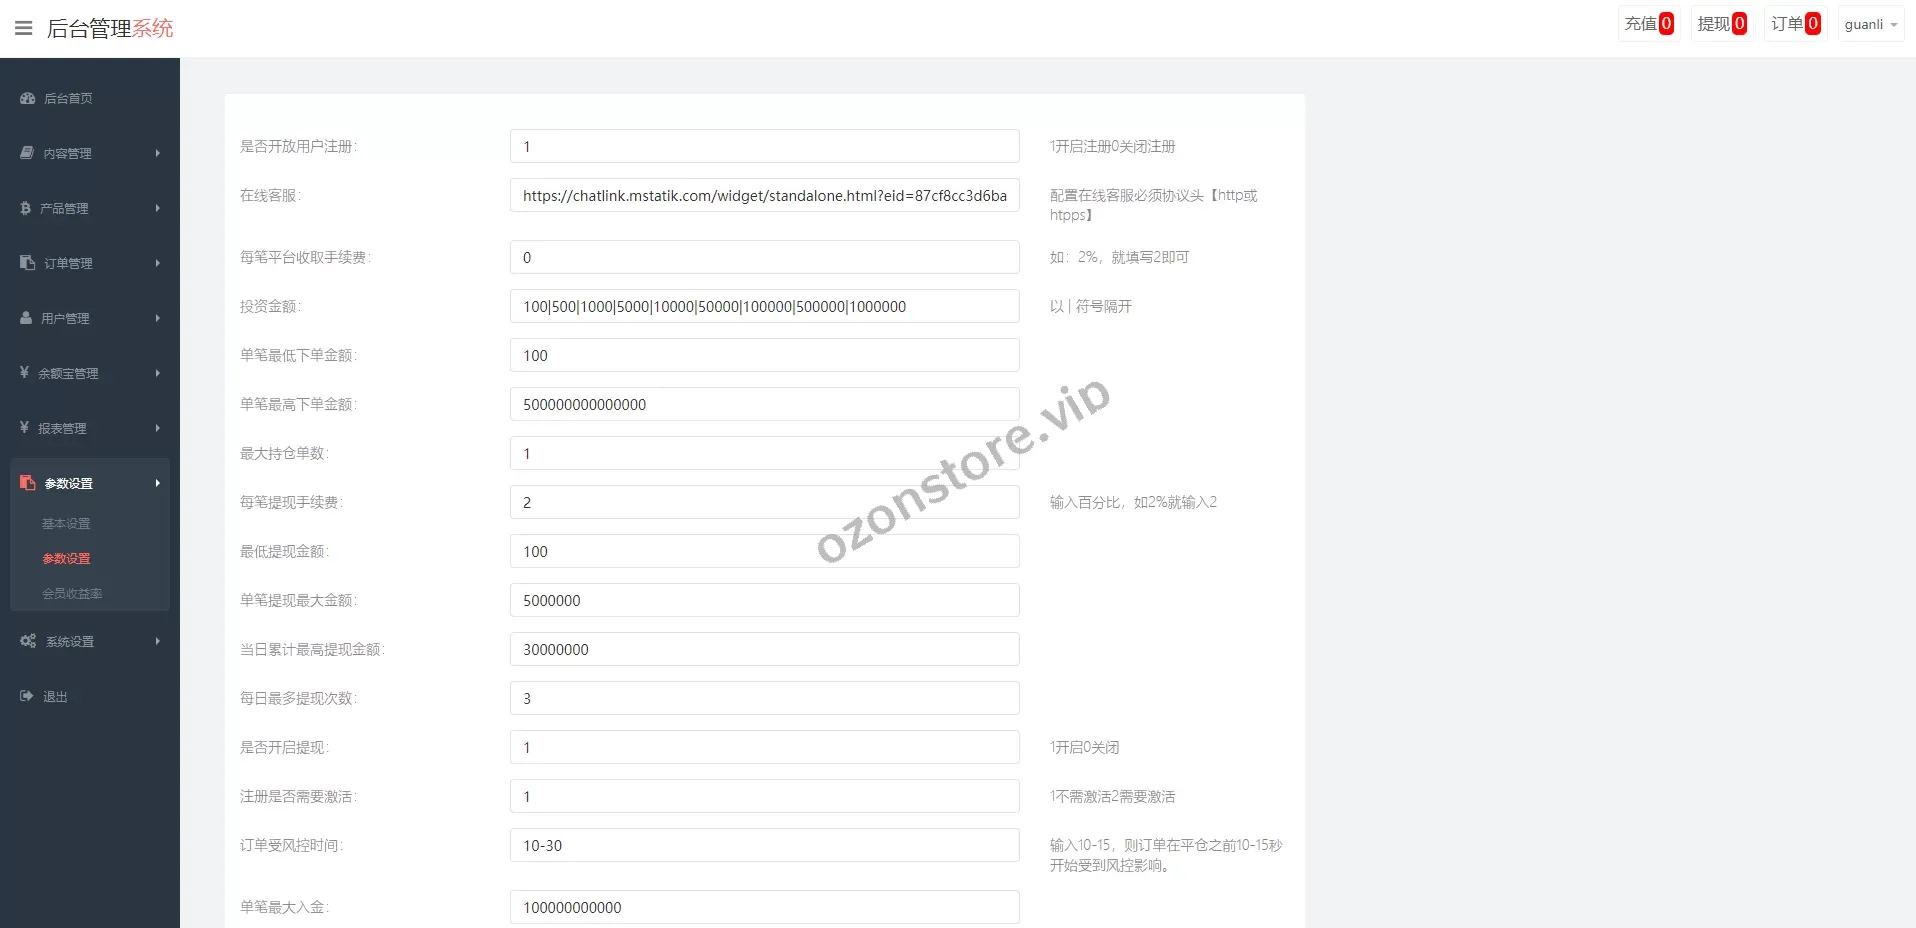Viewport: 1916px width, 928px height.
Task: Open the guanli user dropdown
Action: [1870, 24]
